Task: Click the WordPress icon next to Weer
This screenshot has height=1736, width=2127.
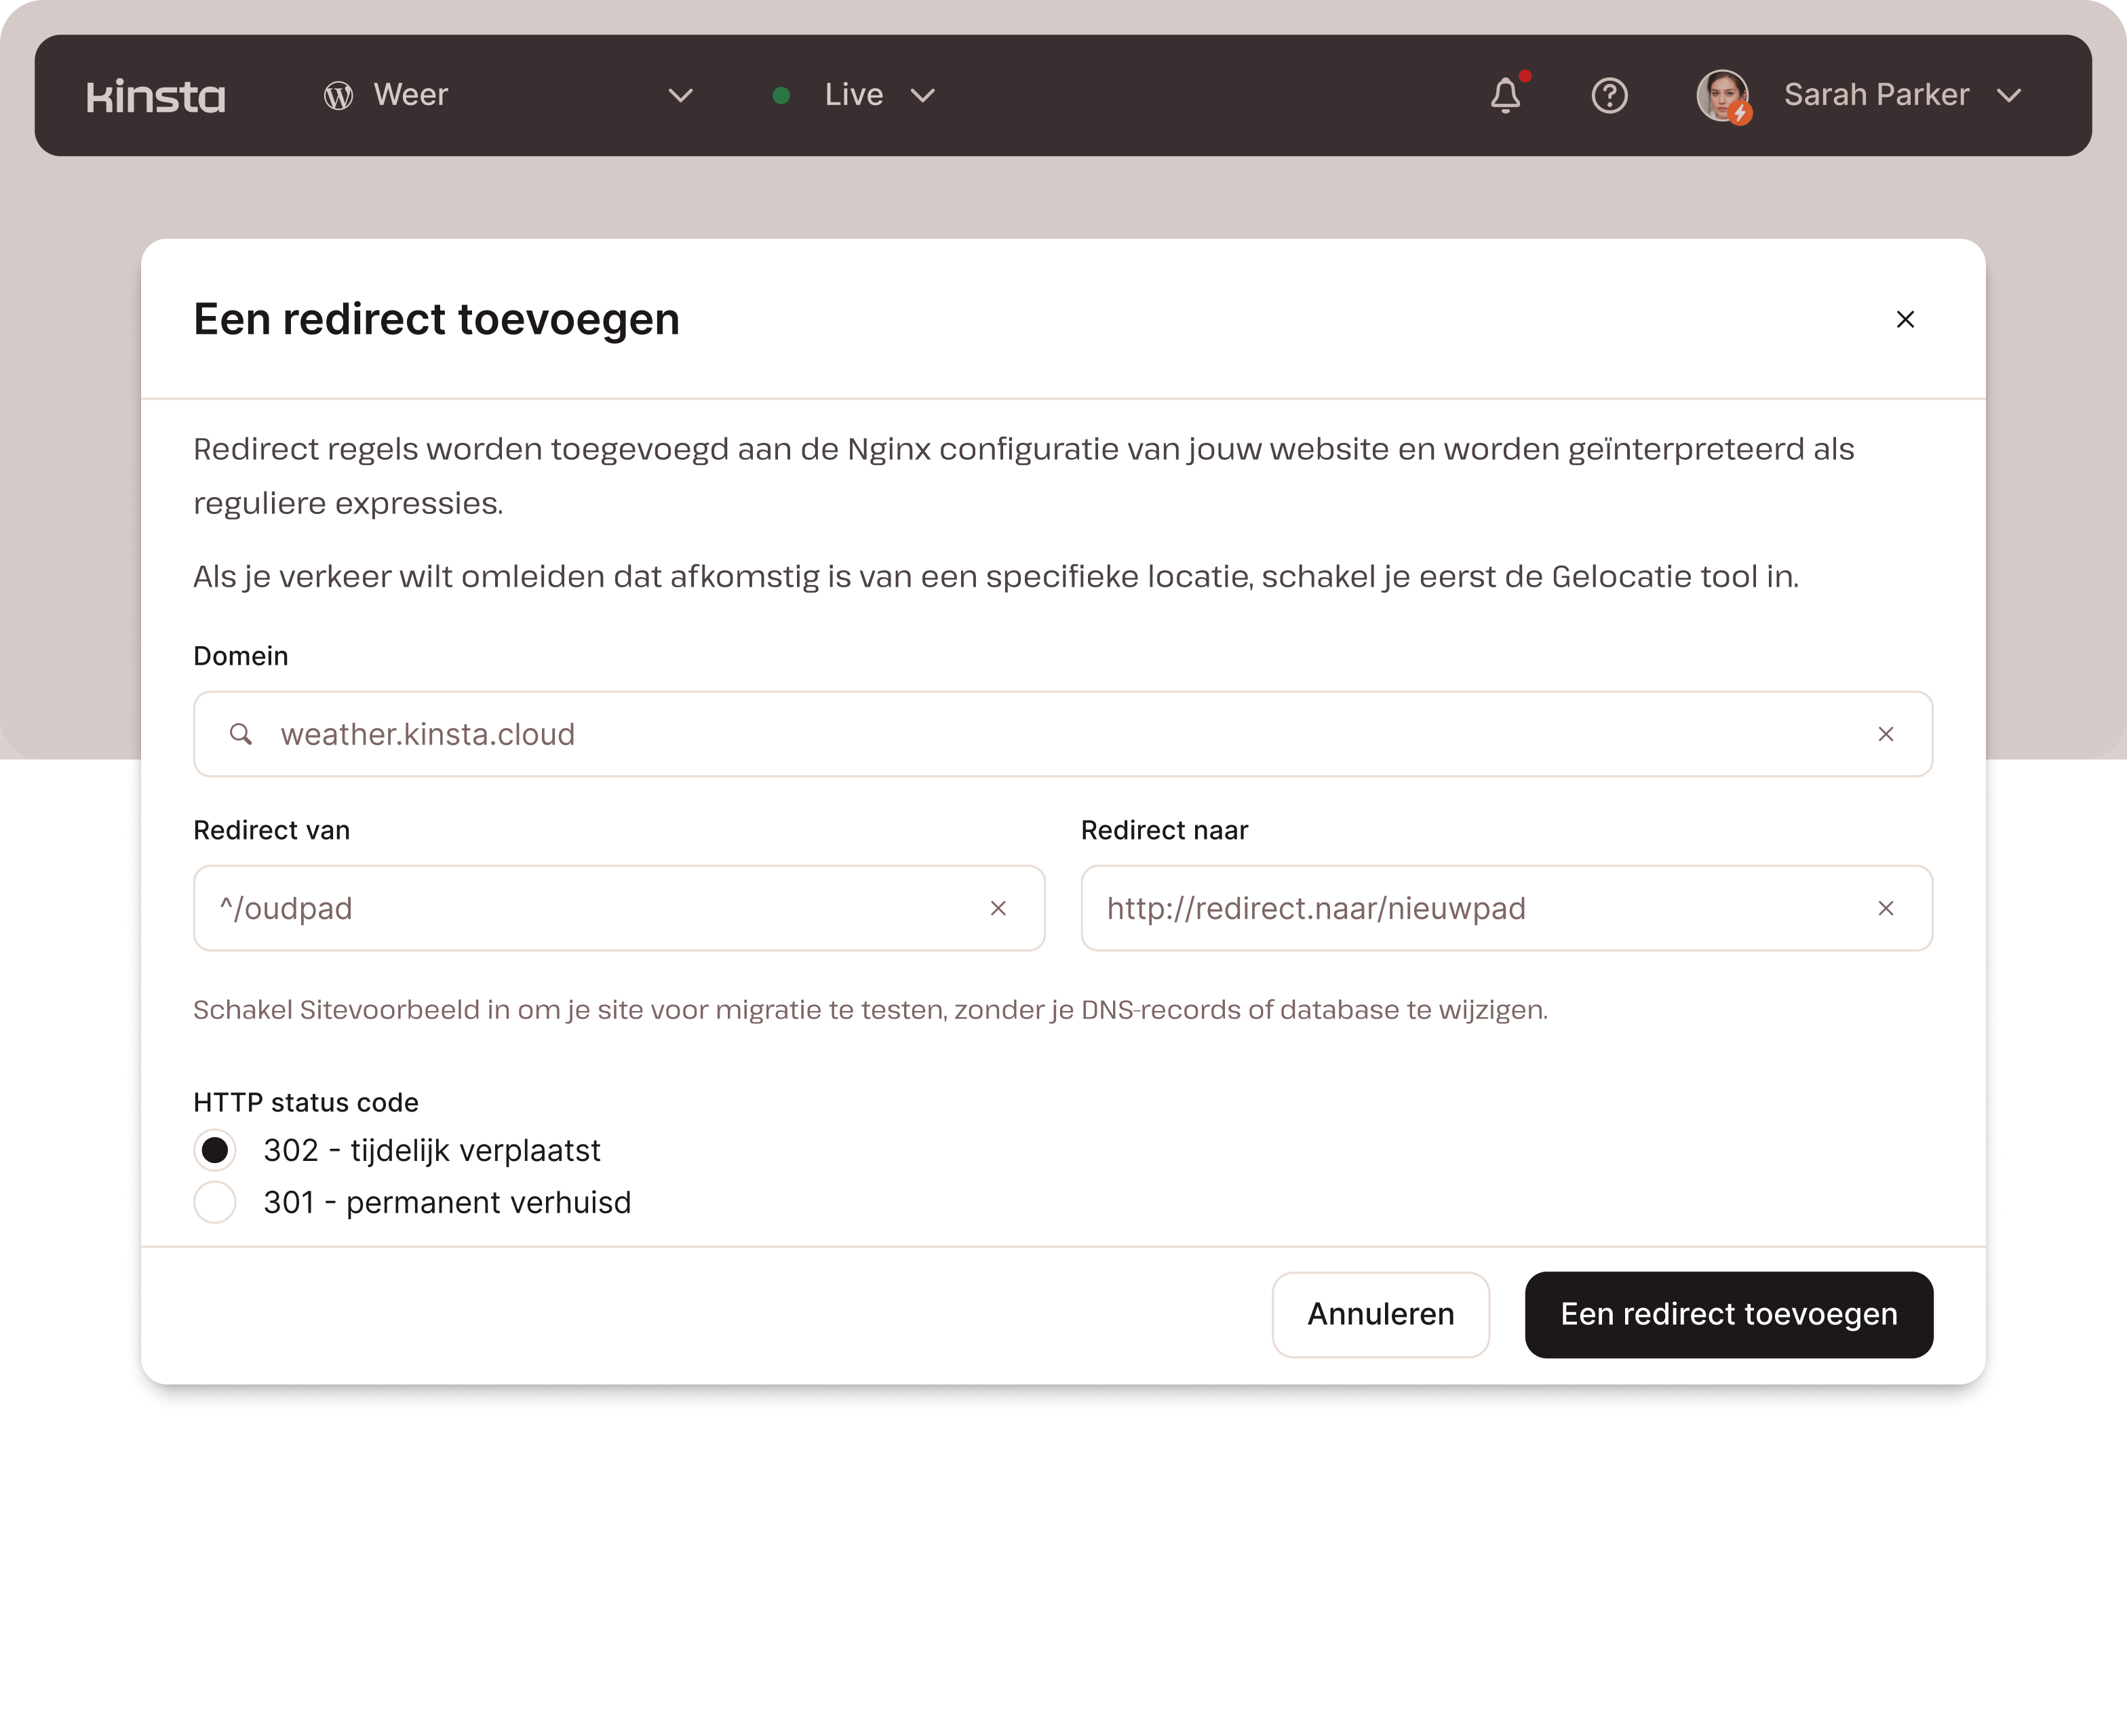Action: 339,96
